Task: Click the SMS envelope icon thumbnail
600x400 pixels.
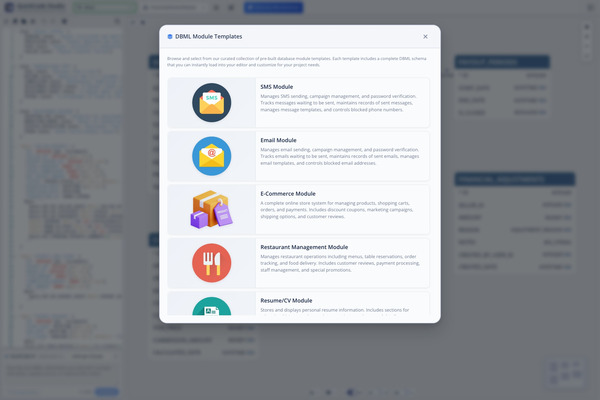Action: tap(212, 103)
